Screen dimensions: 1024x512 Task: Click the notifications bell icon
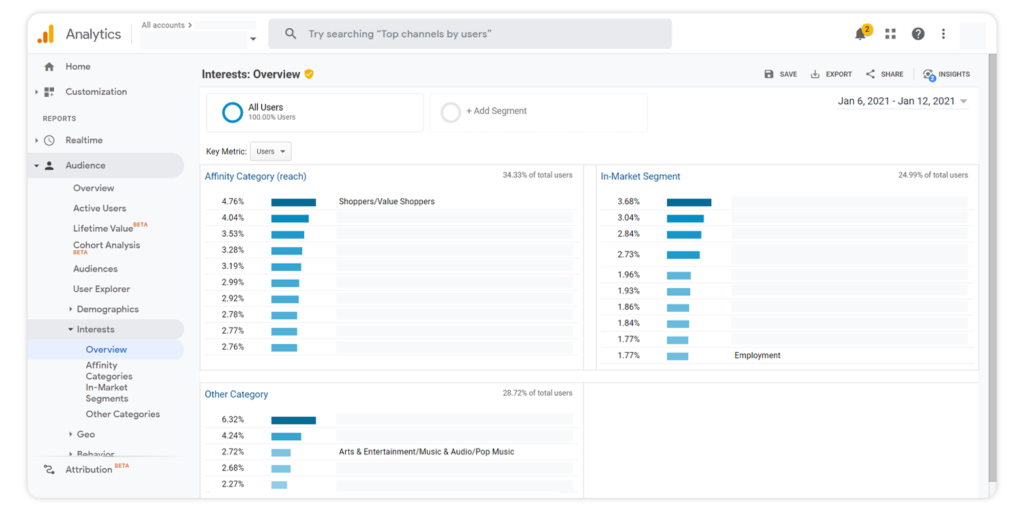860,34
